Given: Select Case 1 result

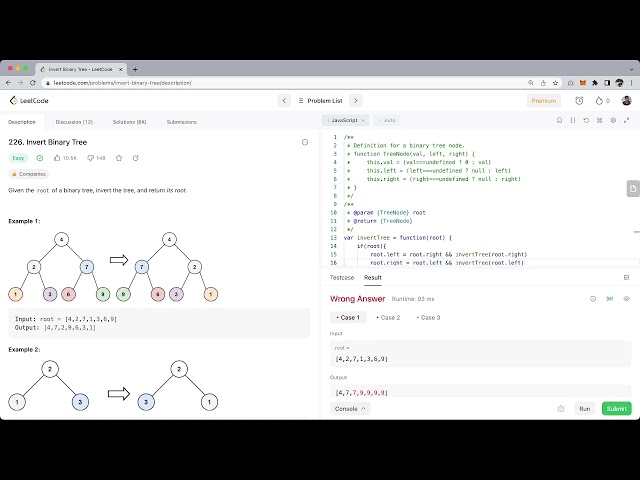Looking at the screenshot, I should tap(348, 318).
